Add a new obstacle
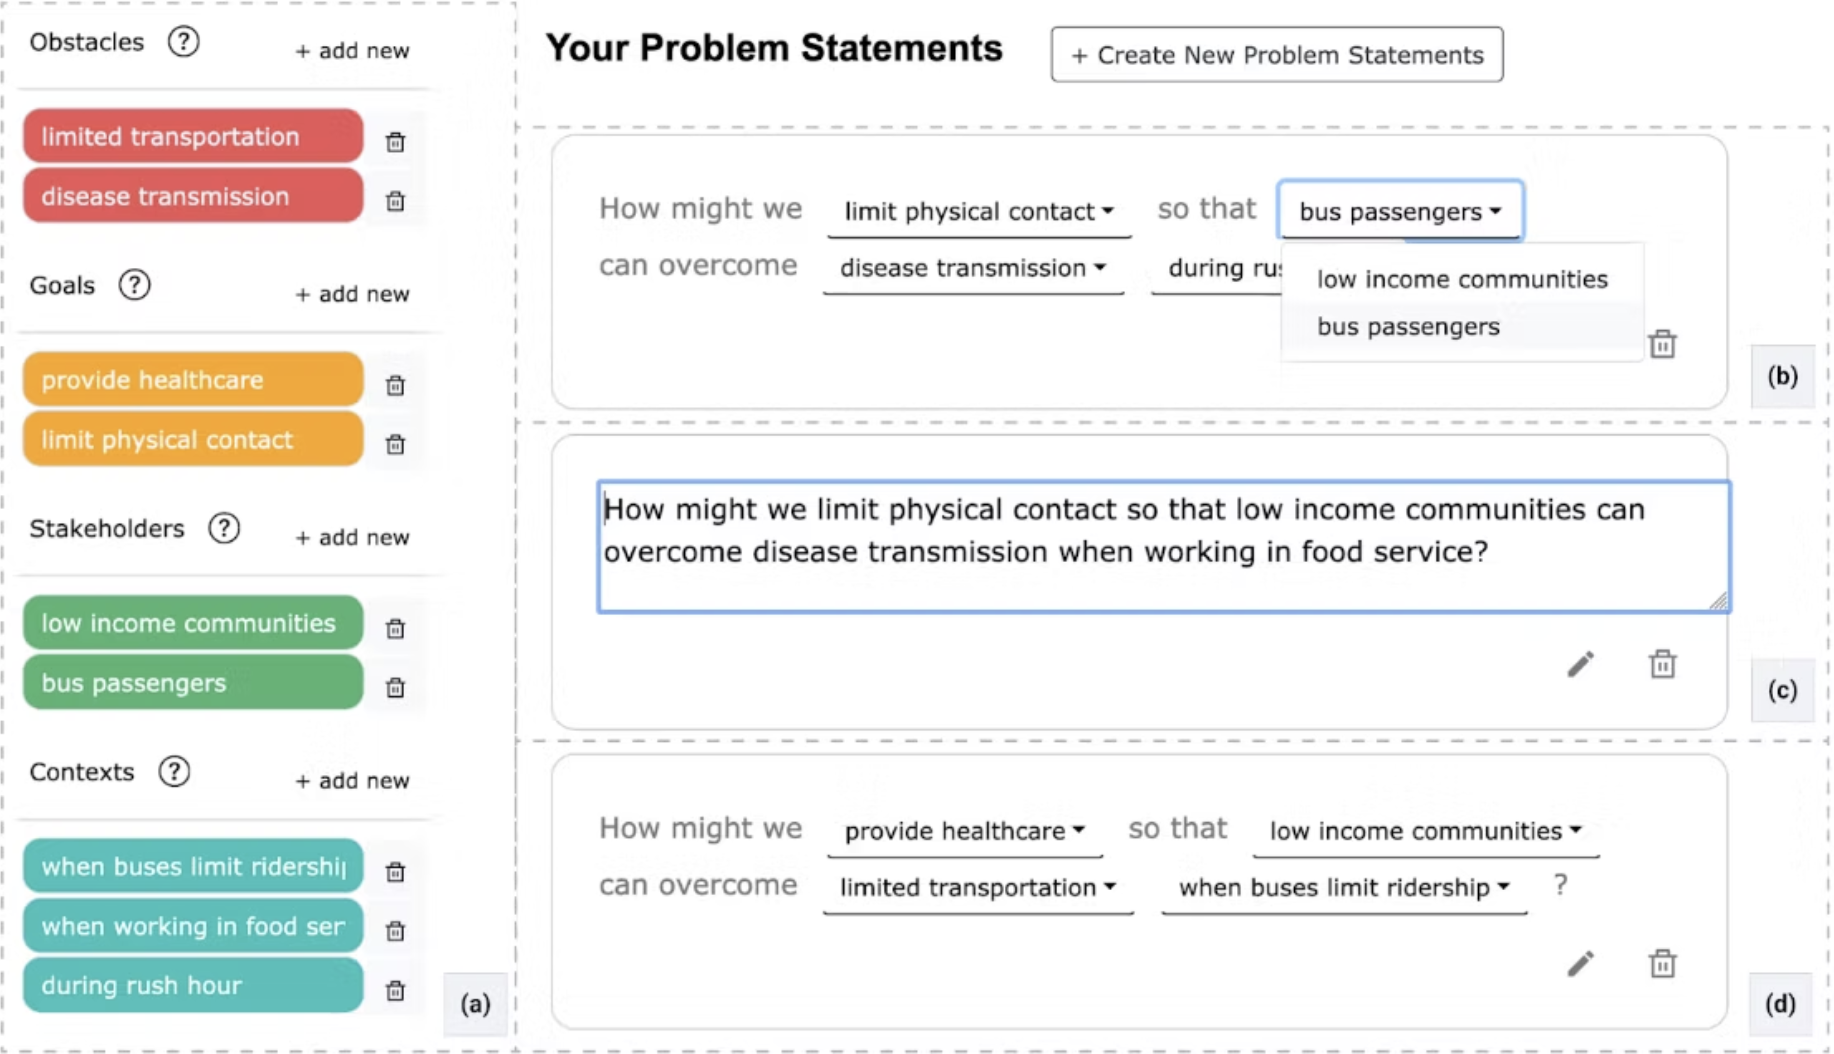The width and height of the screenshot is (1834, 1054). tap(352, 51)
